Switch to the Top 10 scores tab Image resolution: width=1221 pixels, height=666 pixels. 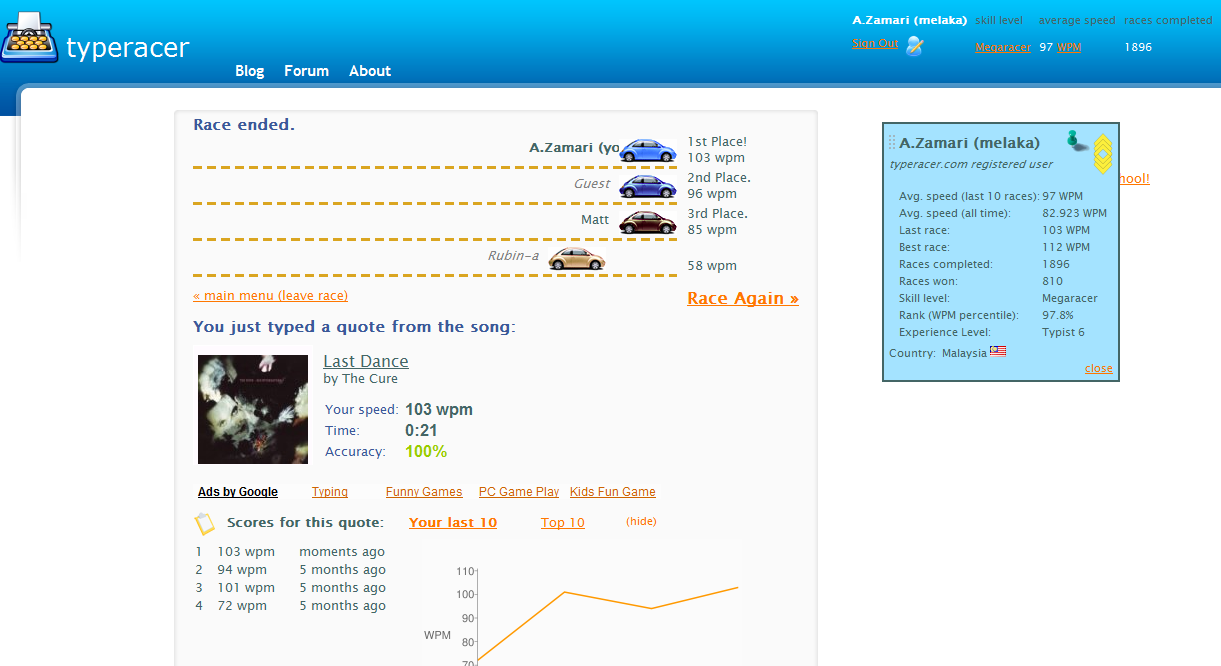click(562, 522)
